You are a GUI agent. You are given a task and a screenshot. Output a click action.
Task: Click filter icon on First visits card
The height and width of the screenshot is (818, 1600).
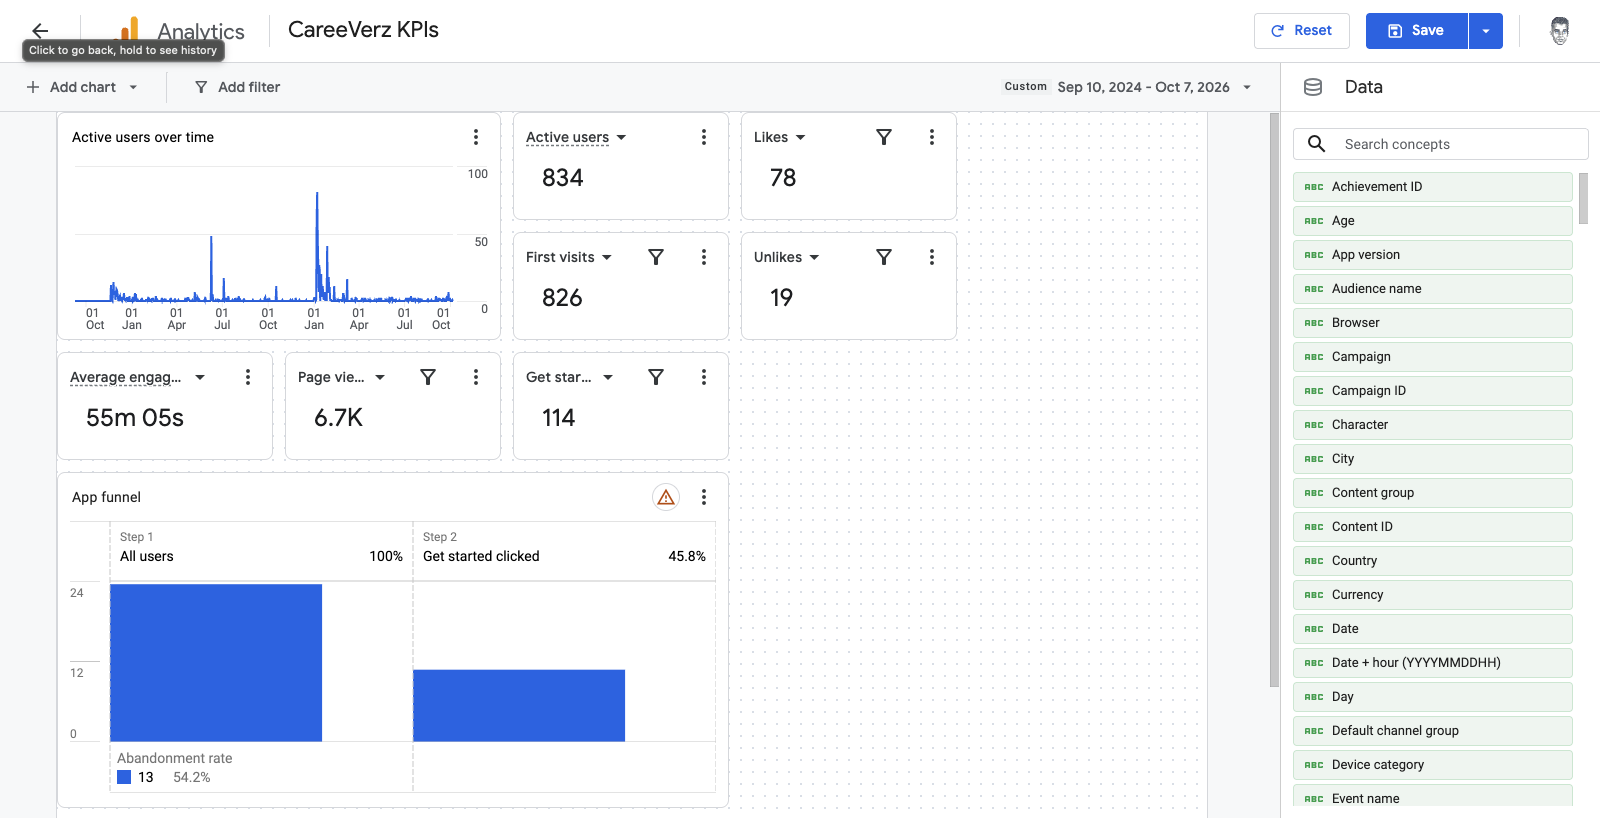pyautogui.click(x=656, y=257)
